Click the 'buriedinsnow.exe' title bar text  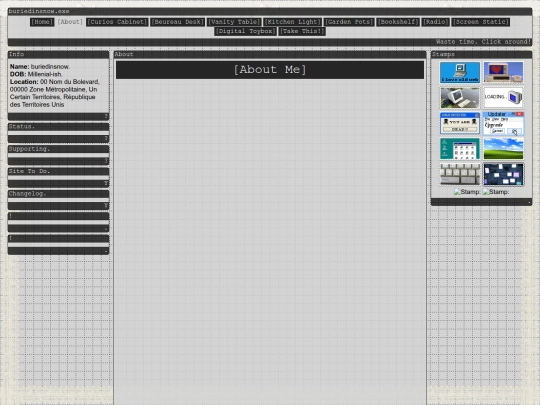tap(39, 11)
